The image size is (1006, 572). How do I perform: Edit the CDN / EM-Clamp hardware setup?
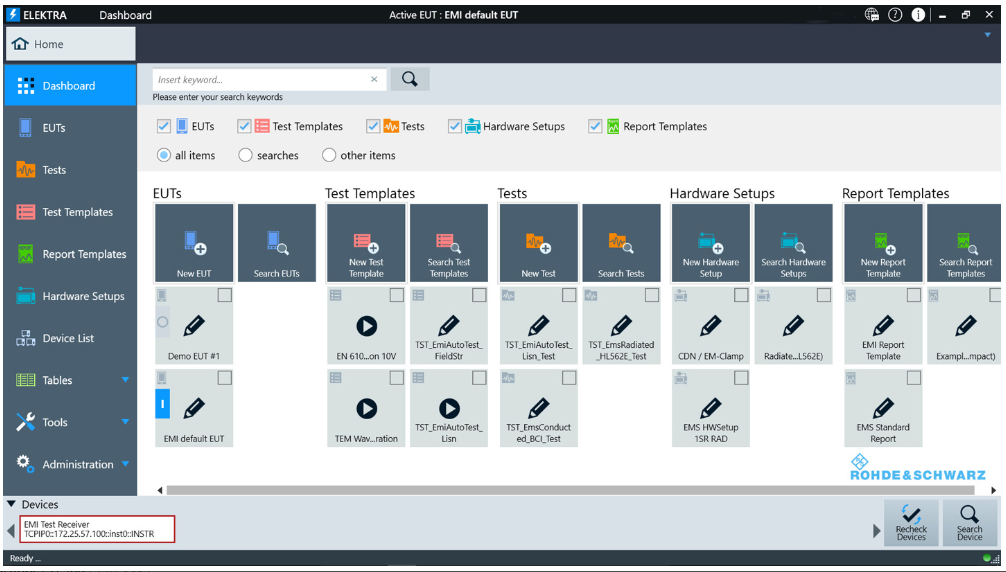point(711,326)
